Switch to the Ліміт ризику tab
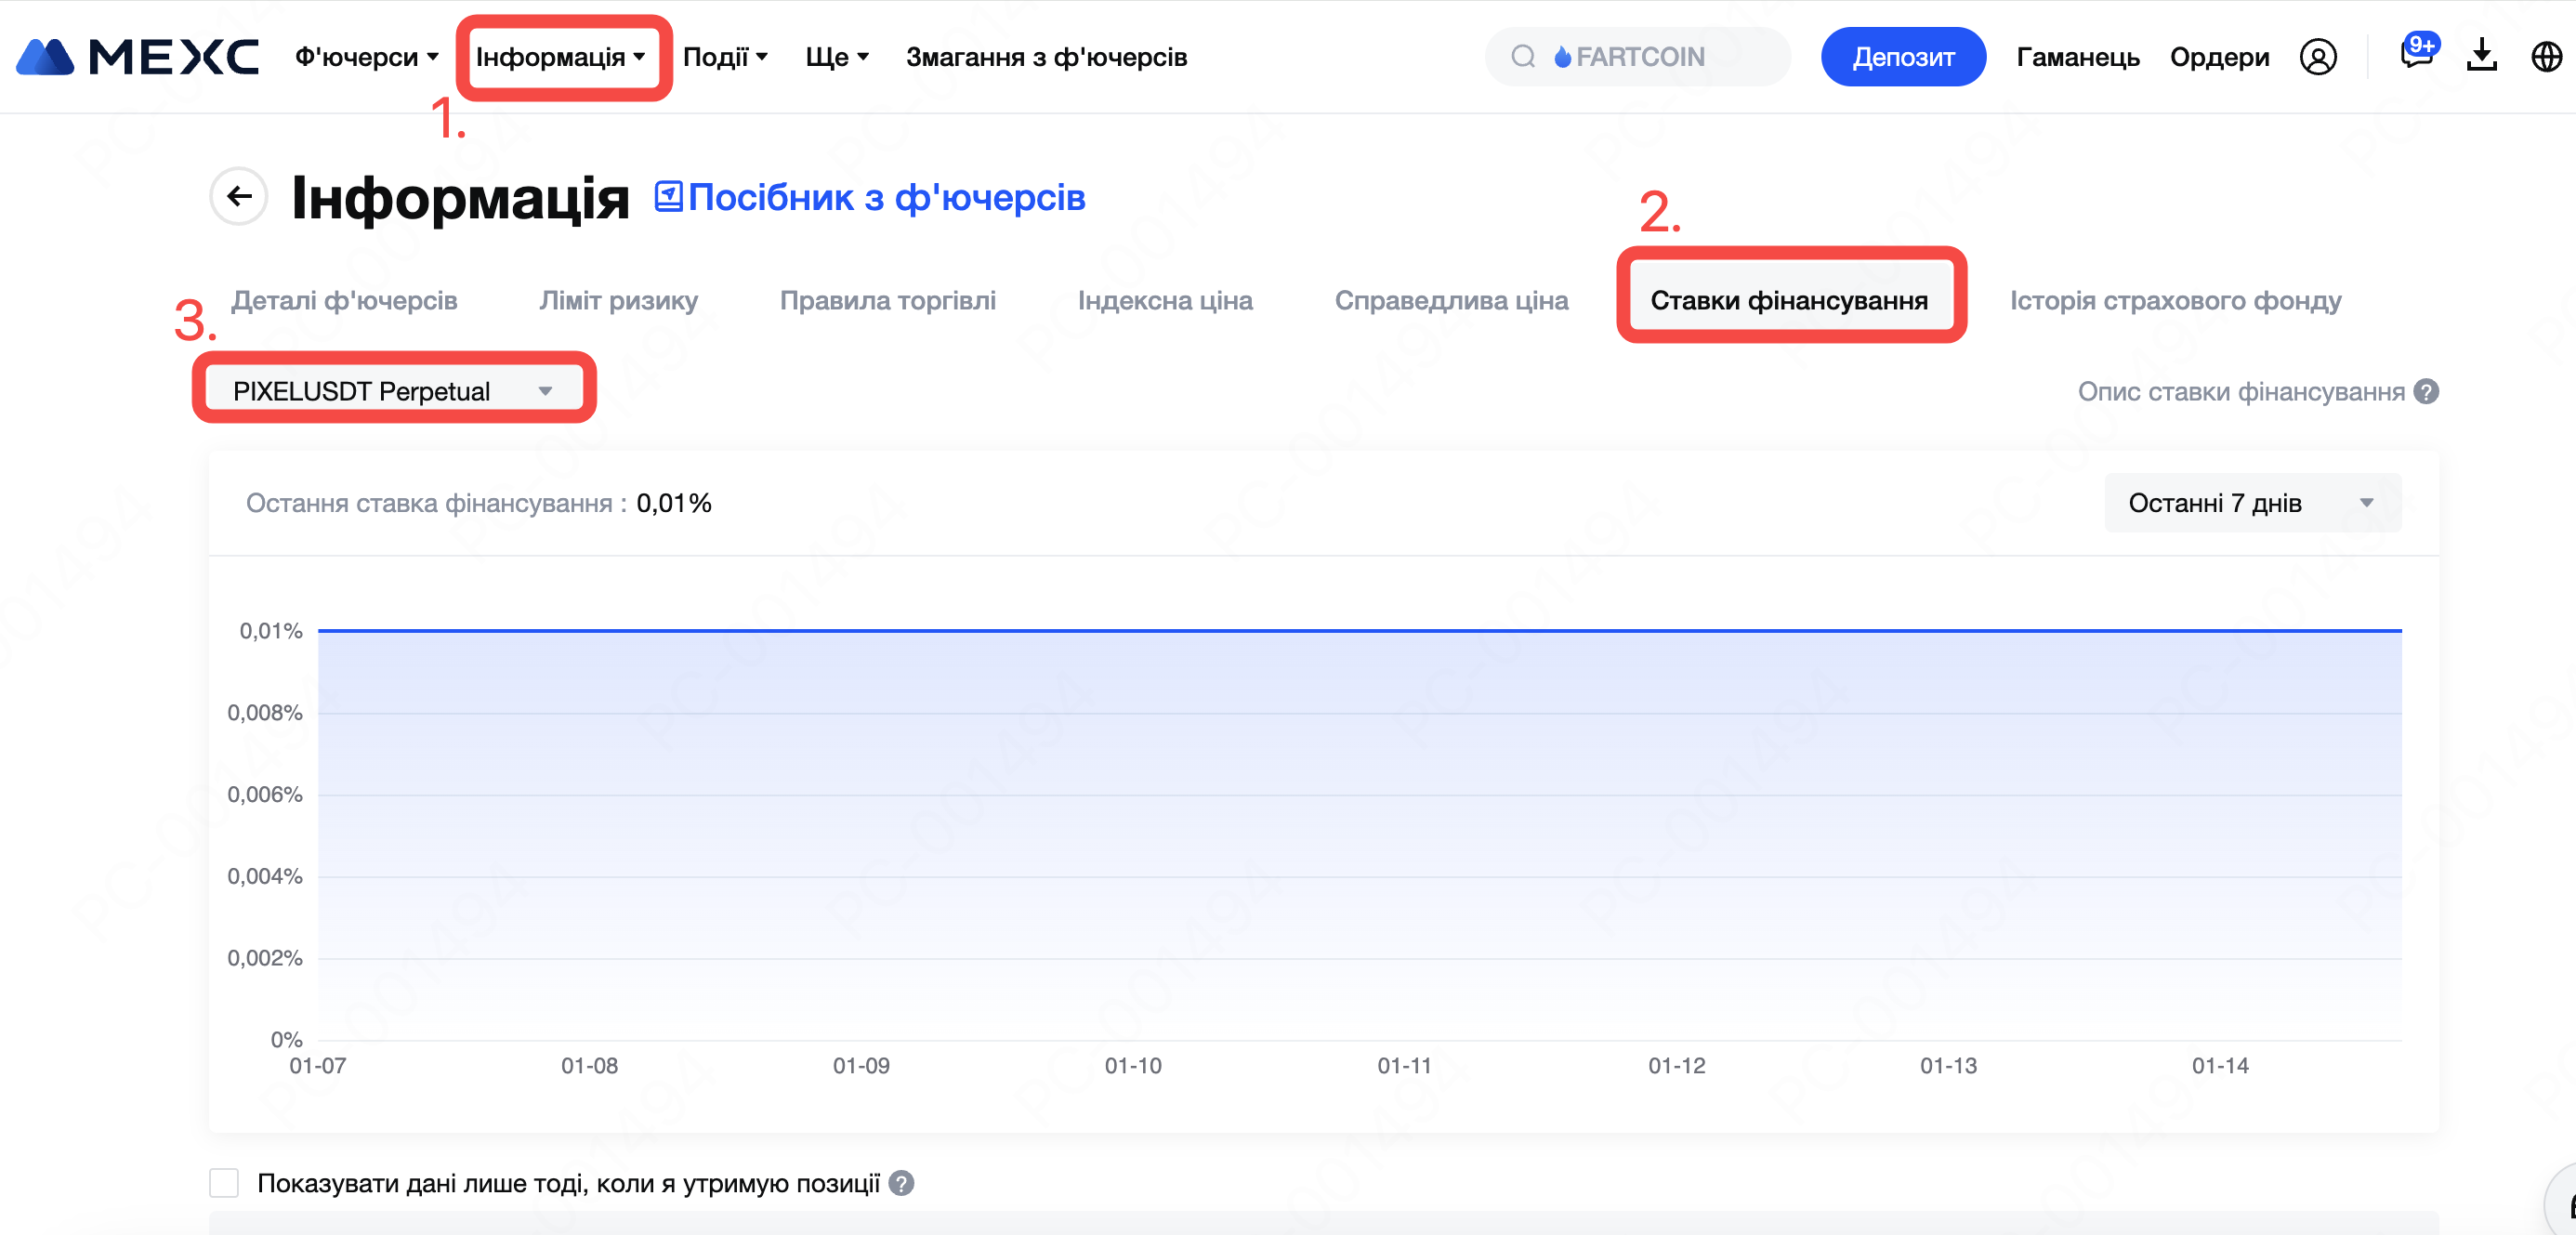This screenshot has height=1235, width=2576. [618, 301]
